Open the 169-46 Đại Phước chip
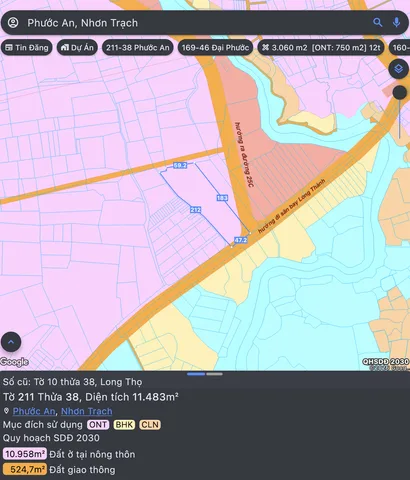 tap(215, 48)
